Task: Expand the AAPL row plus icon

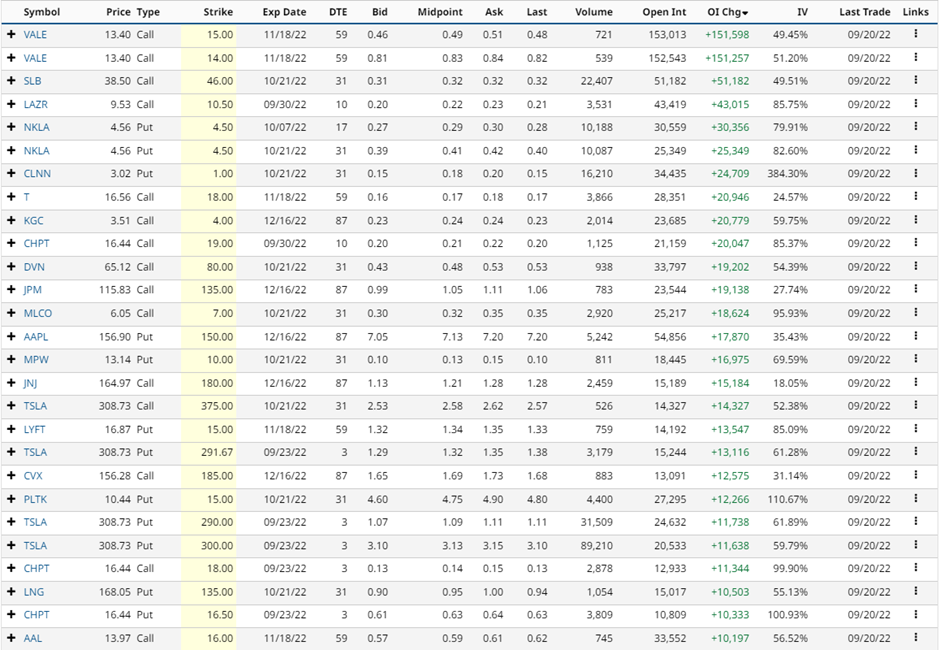Action: 11,336
